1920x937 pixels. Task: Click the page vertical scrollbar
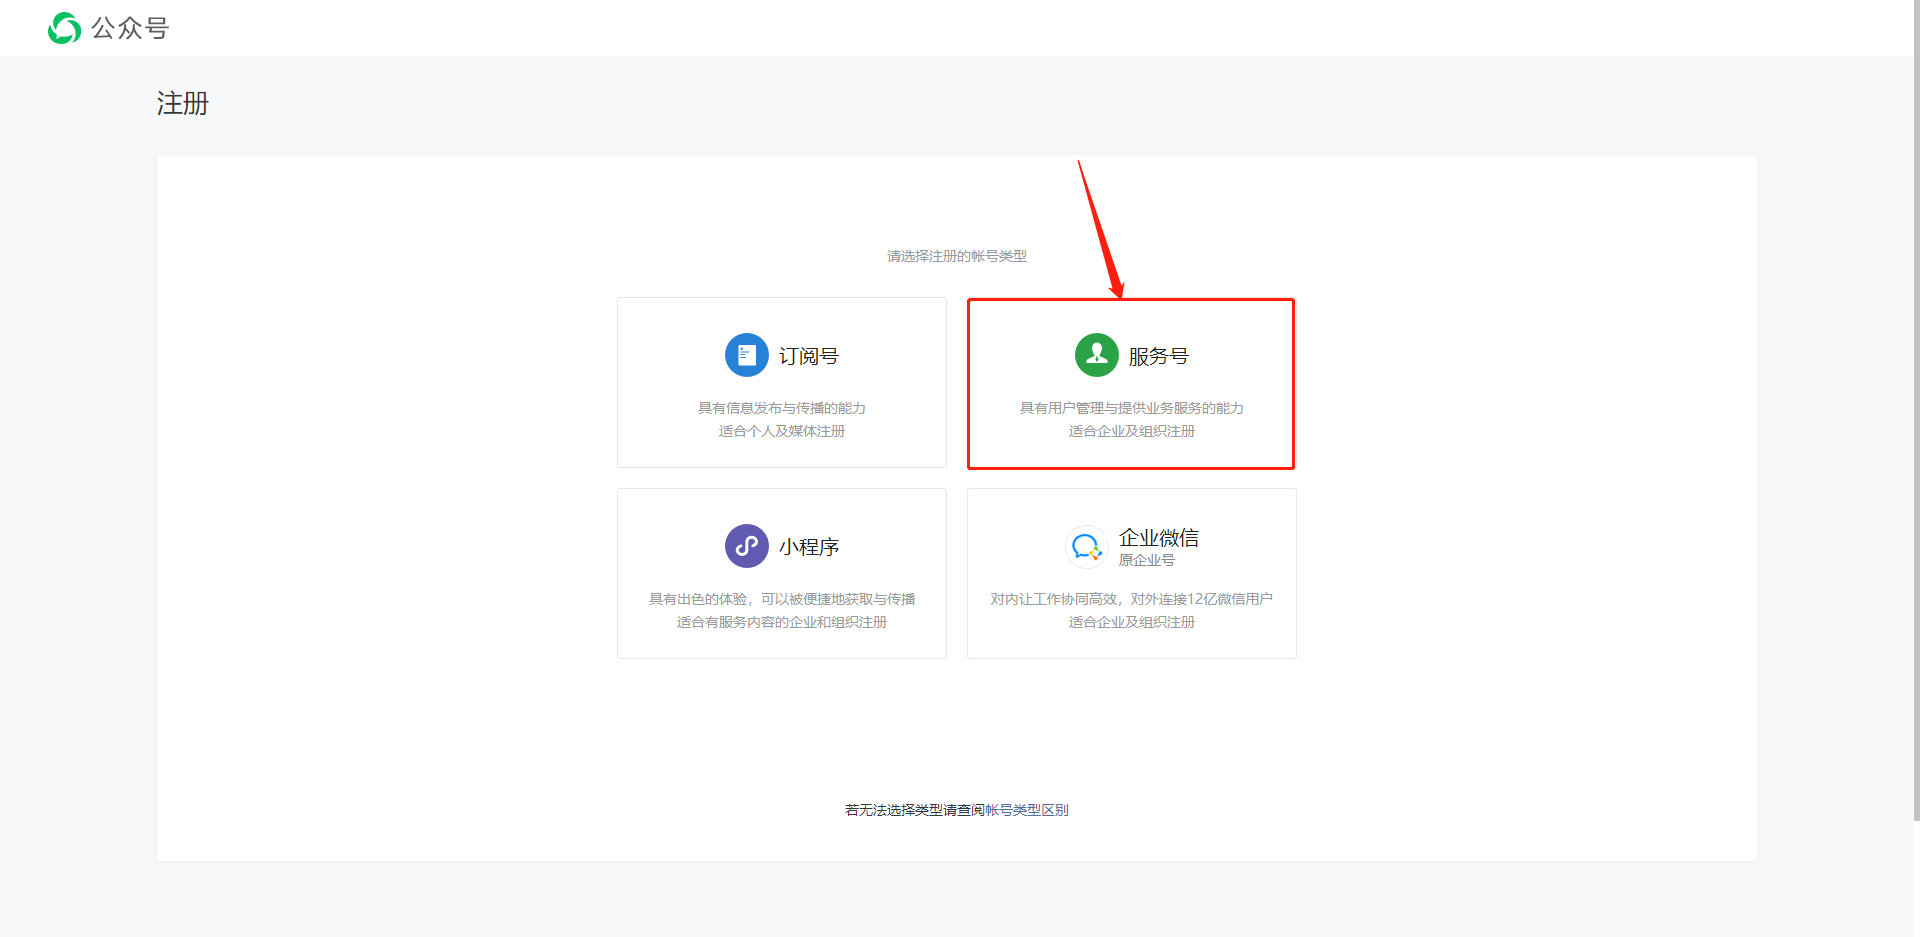(1916, 410)
